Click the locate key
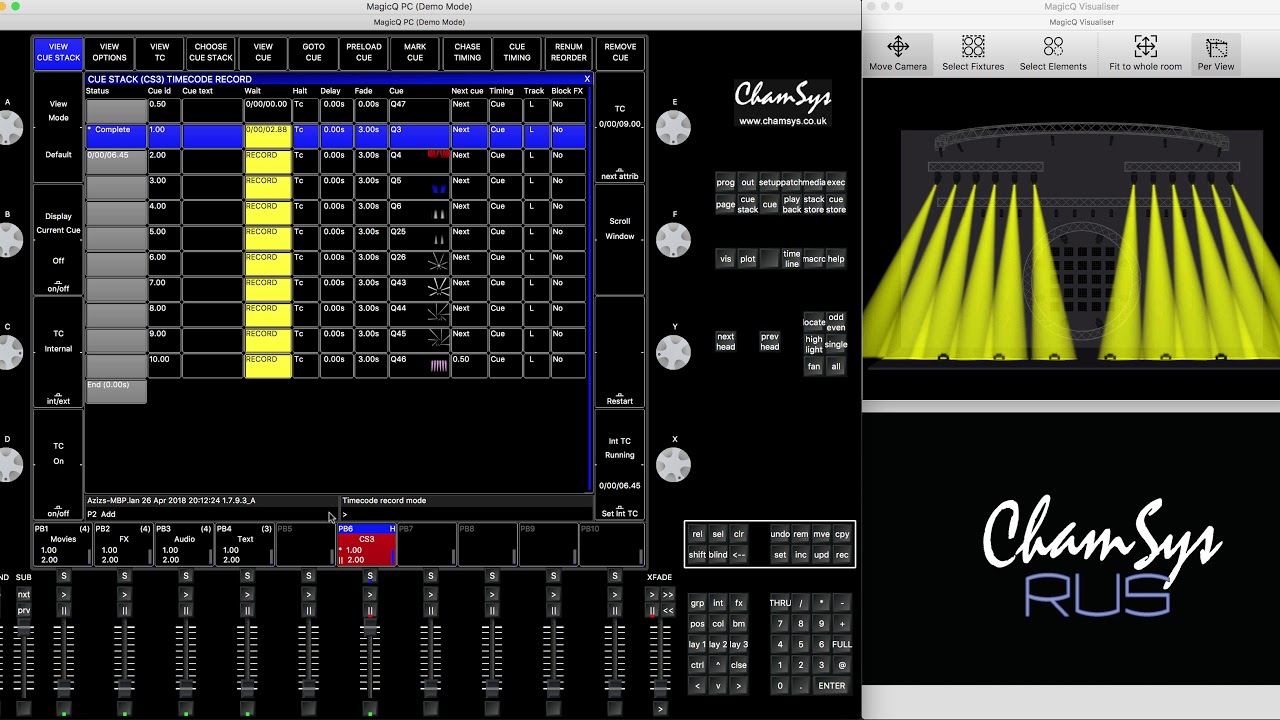Image resolution: width=1280 pixels, height=720 pixels. coord(814,322)
